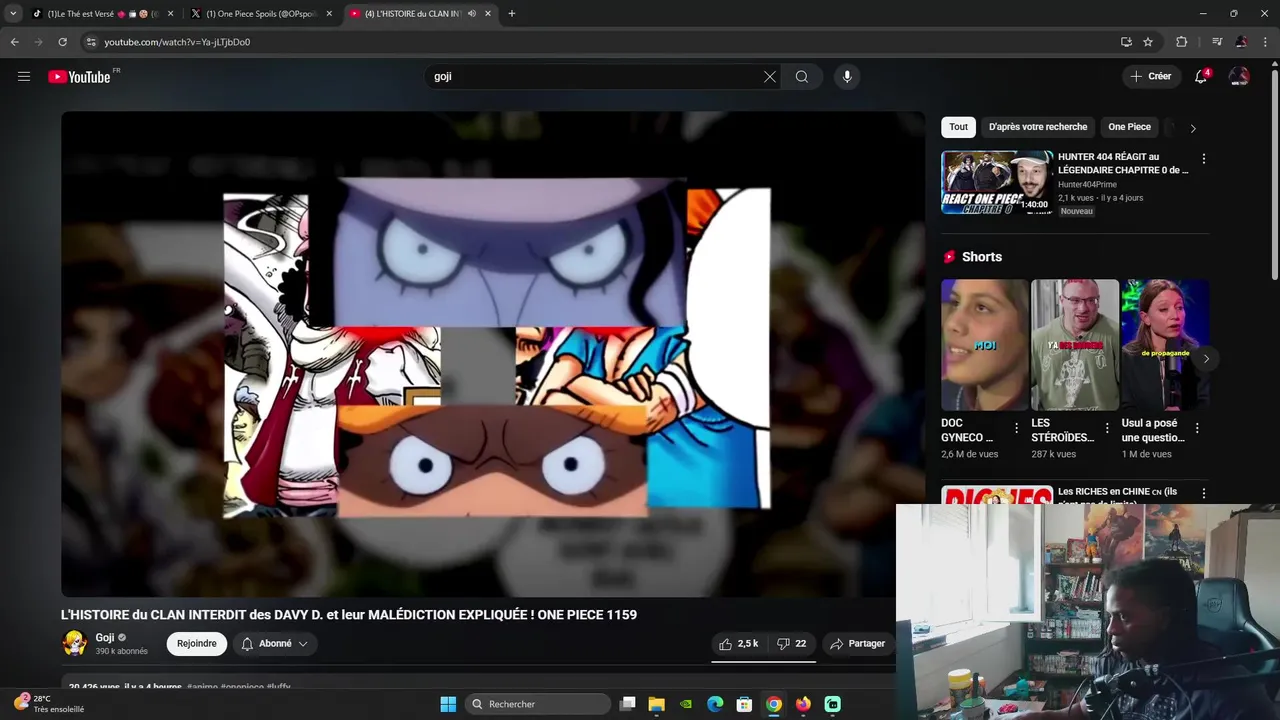The image size is (1280, 720).
Task: Go to YouTube home via logo
Action: (x=79, y=77)
